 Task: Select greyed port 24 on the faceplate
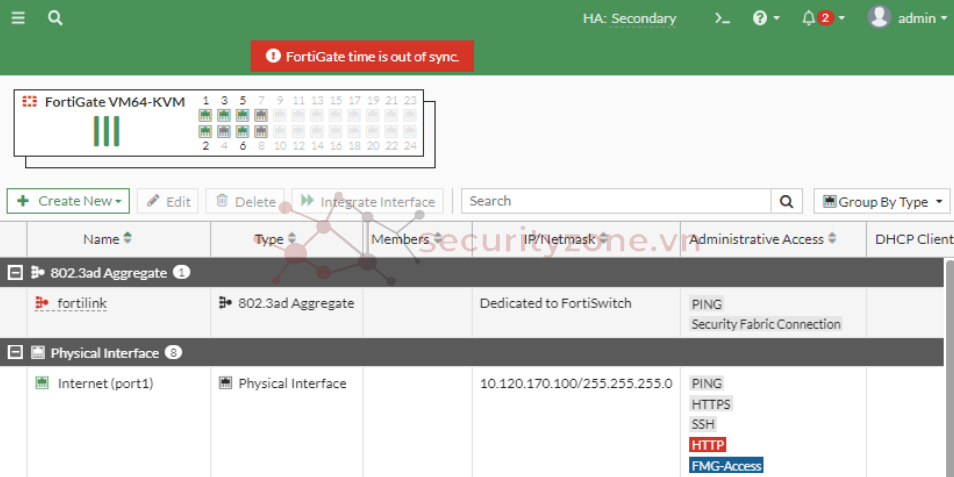coord(410,131)
